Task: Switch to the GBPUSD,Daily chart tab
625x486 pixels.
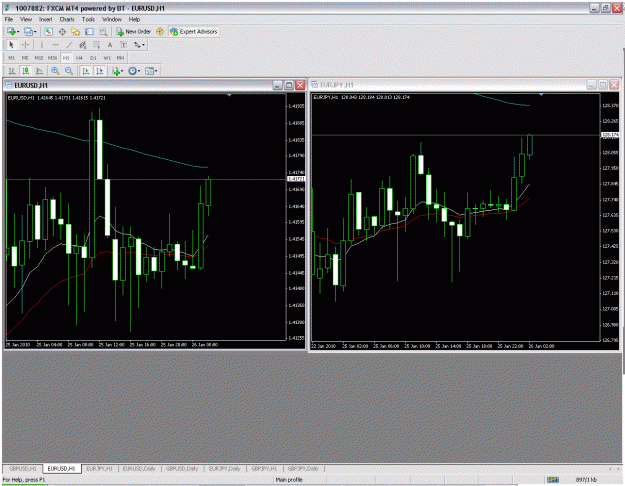Action: coord(182,468)
